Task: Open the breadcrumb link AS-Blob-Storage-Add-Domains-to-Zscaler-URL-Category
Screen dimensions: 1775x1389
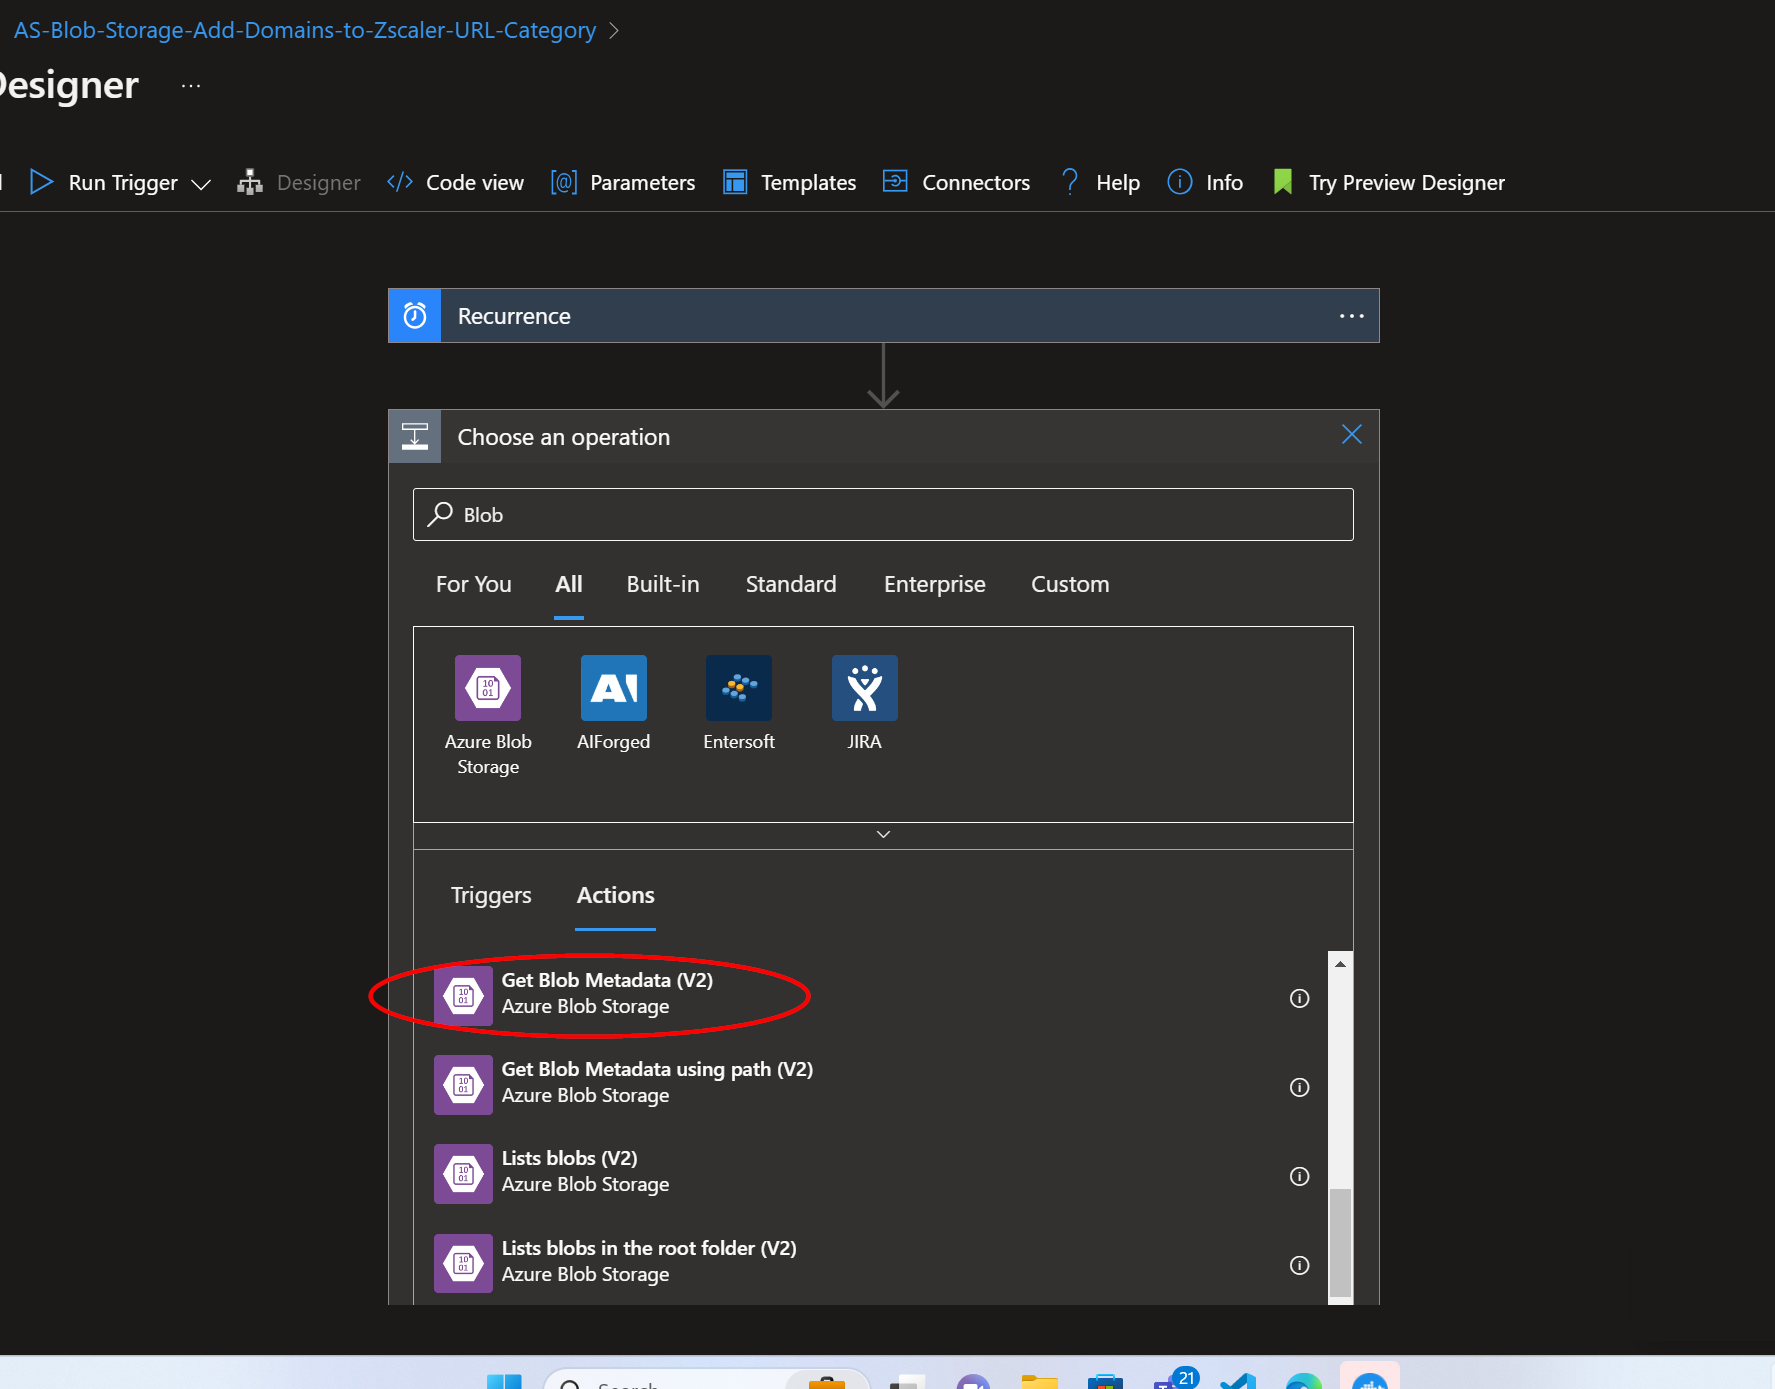Action: [x=305, y=30]
